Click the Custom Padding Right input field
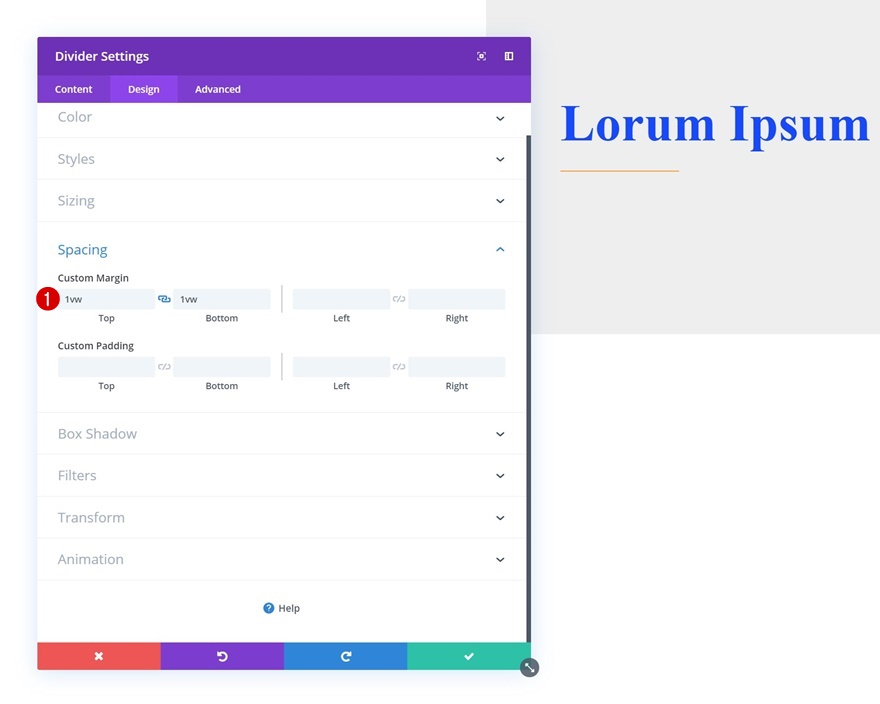This screenshot has width=880, height=704. tap(457, 367)
